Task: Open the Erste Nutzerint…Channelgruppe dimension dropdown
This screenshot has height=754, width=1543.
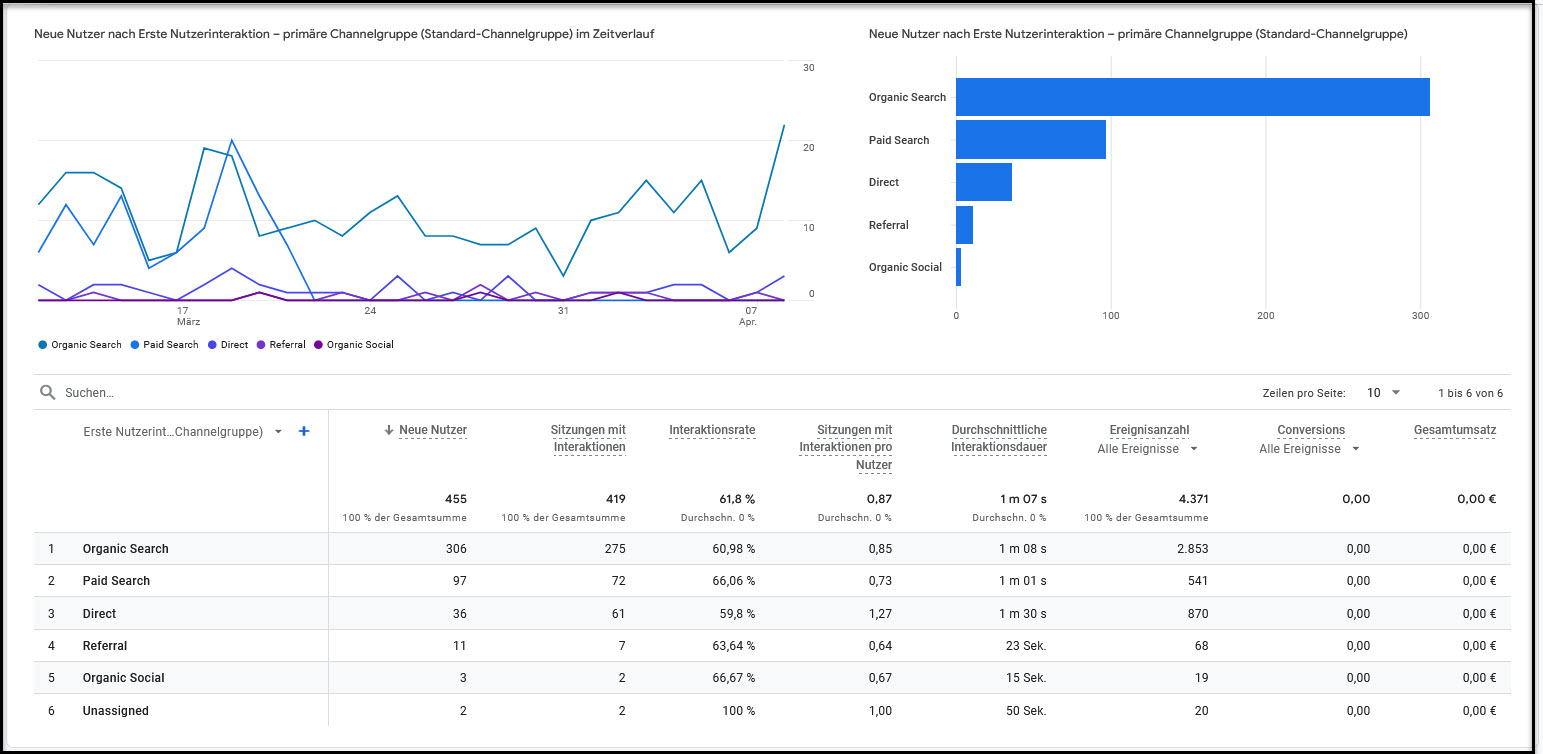Action: [x=182, y=432]
